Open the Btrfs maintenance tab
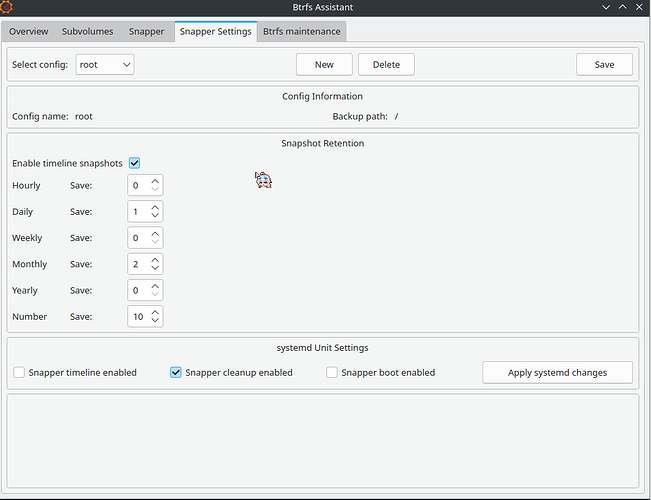Screen dimensions: 651x500 pyautogui.click(x=302, y=31)
